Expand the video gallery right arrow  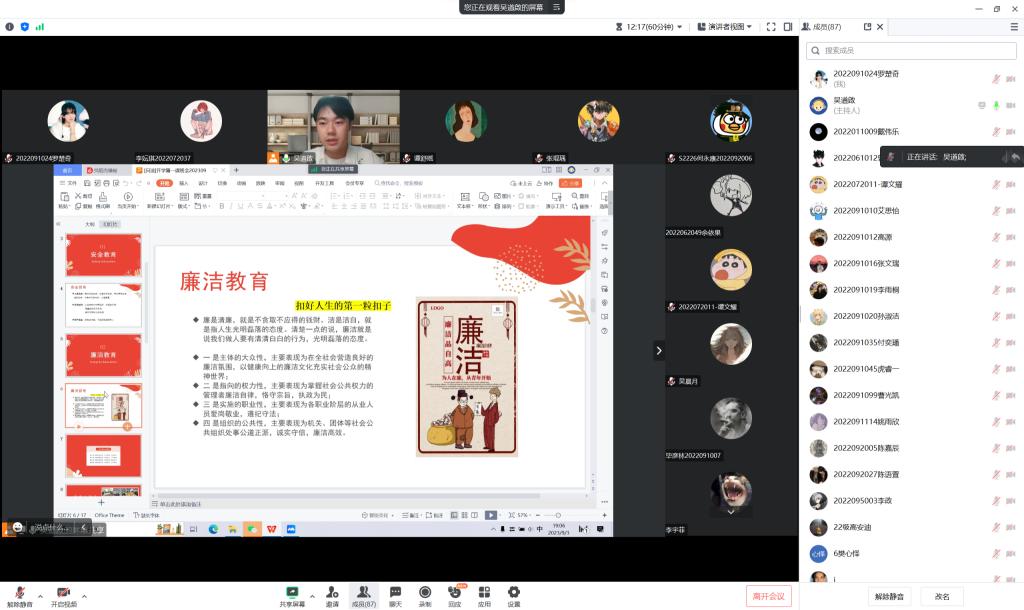[658, 351]
